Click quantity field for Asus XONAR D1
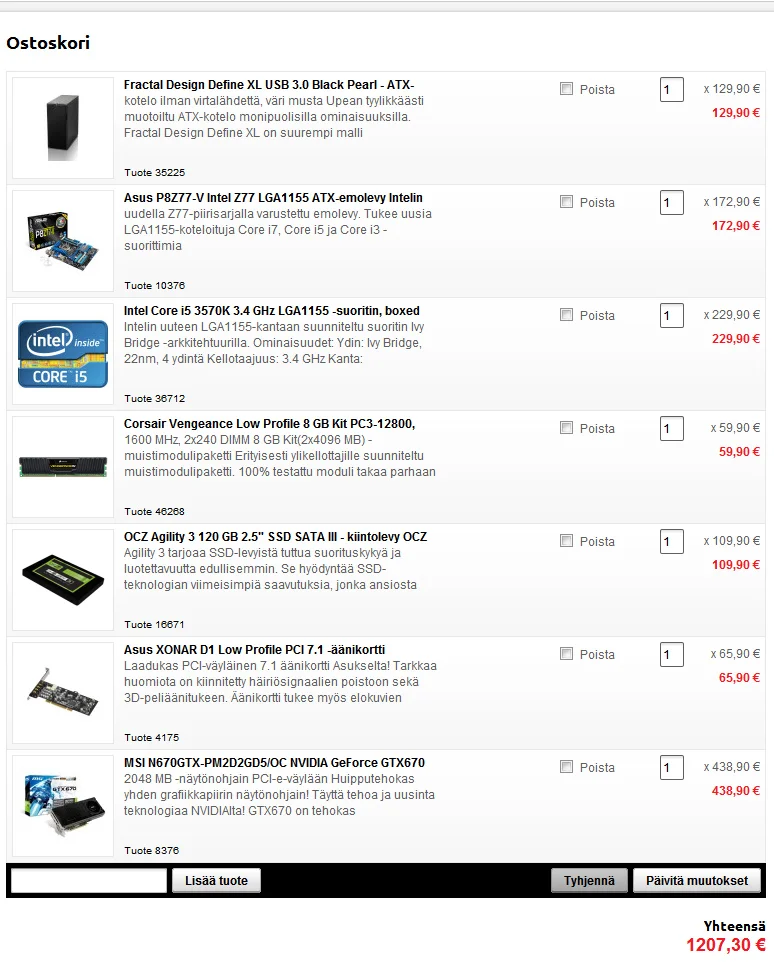This screenshot has width=774, height=962. (672, 654)
